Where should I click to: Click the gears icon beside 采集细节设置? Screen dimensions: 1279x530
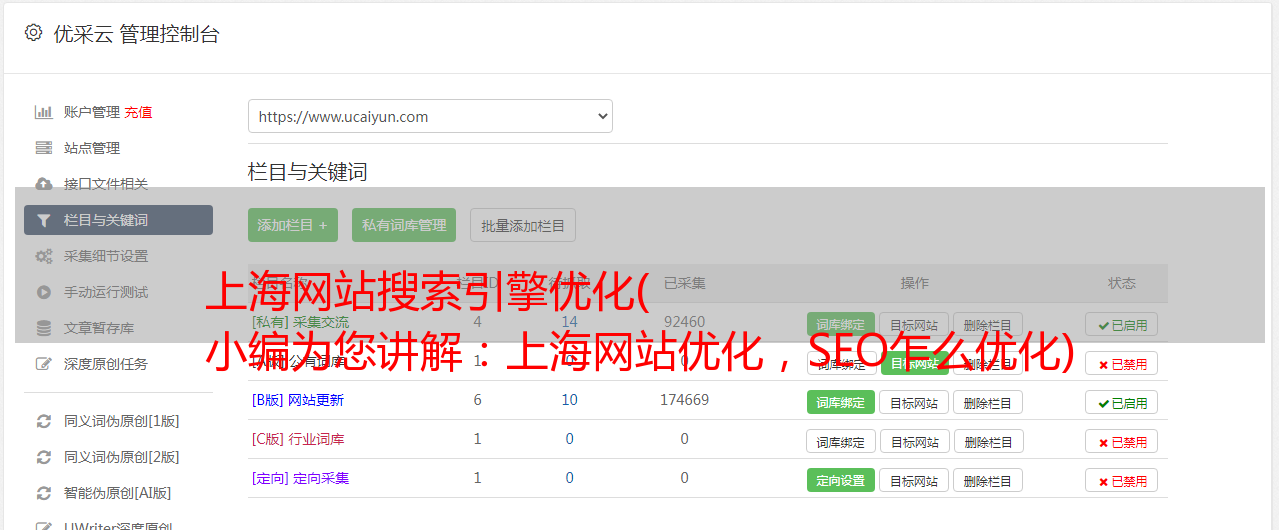[x=44, y=256]
